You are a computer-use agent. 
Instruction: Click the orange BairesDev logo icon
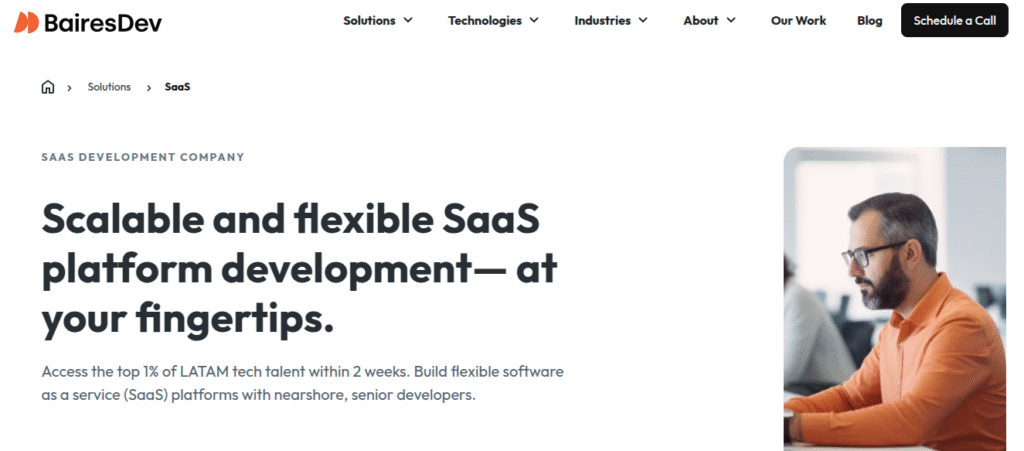tap(27, 22)
